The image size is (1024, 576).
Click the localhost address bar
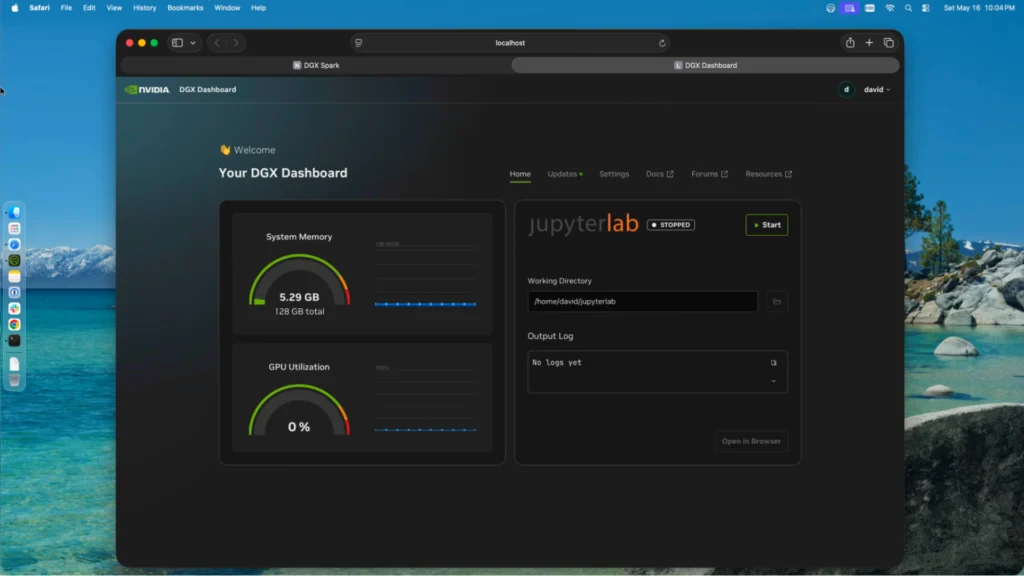pyautogui.click(x=510, y=43)
